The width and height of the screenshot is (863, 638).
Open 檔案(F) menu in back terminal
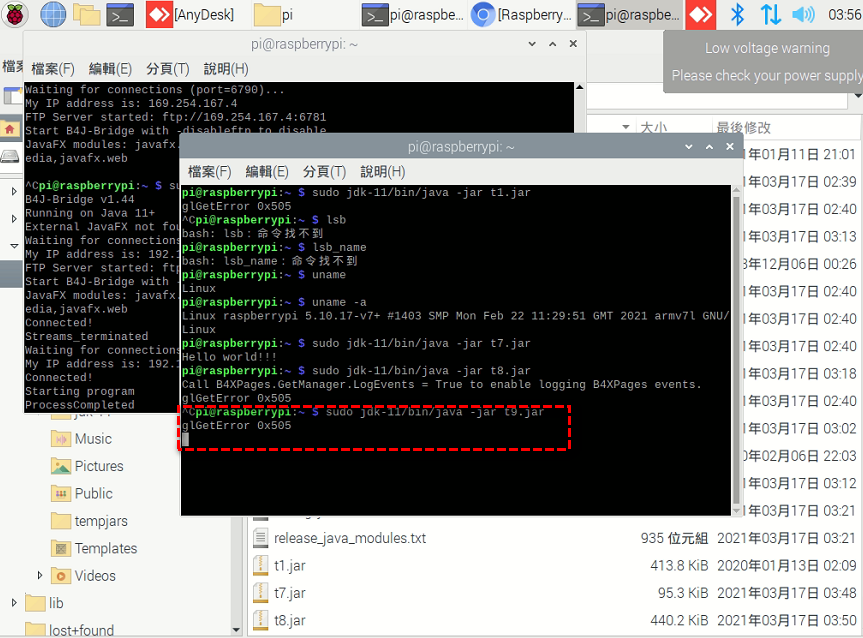click(x=53, y=69)
